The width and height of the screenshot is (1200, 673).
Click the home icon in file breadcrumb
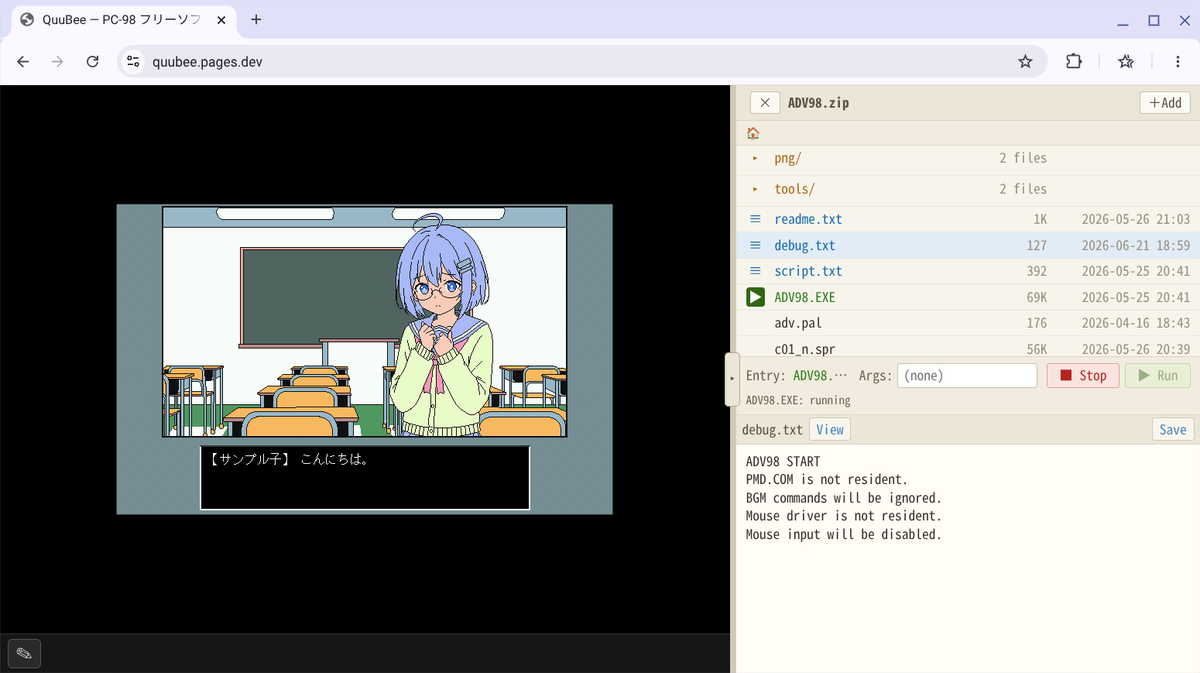(753, 133)
